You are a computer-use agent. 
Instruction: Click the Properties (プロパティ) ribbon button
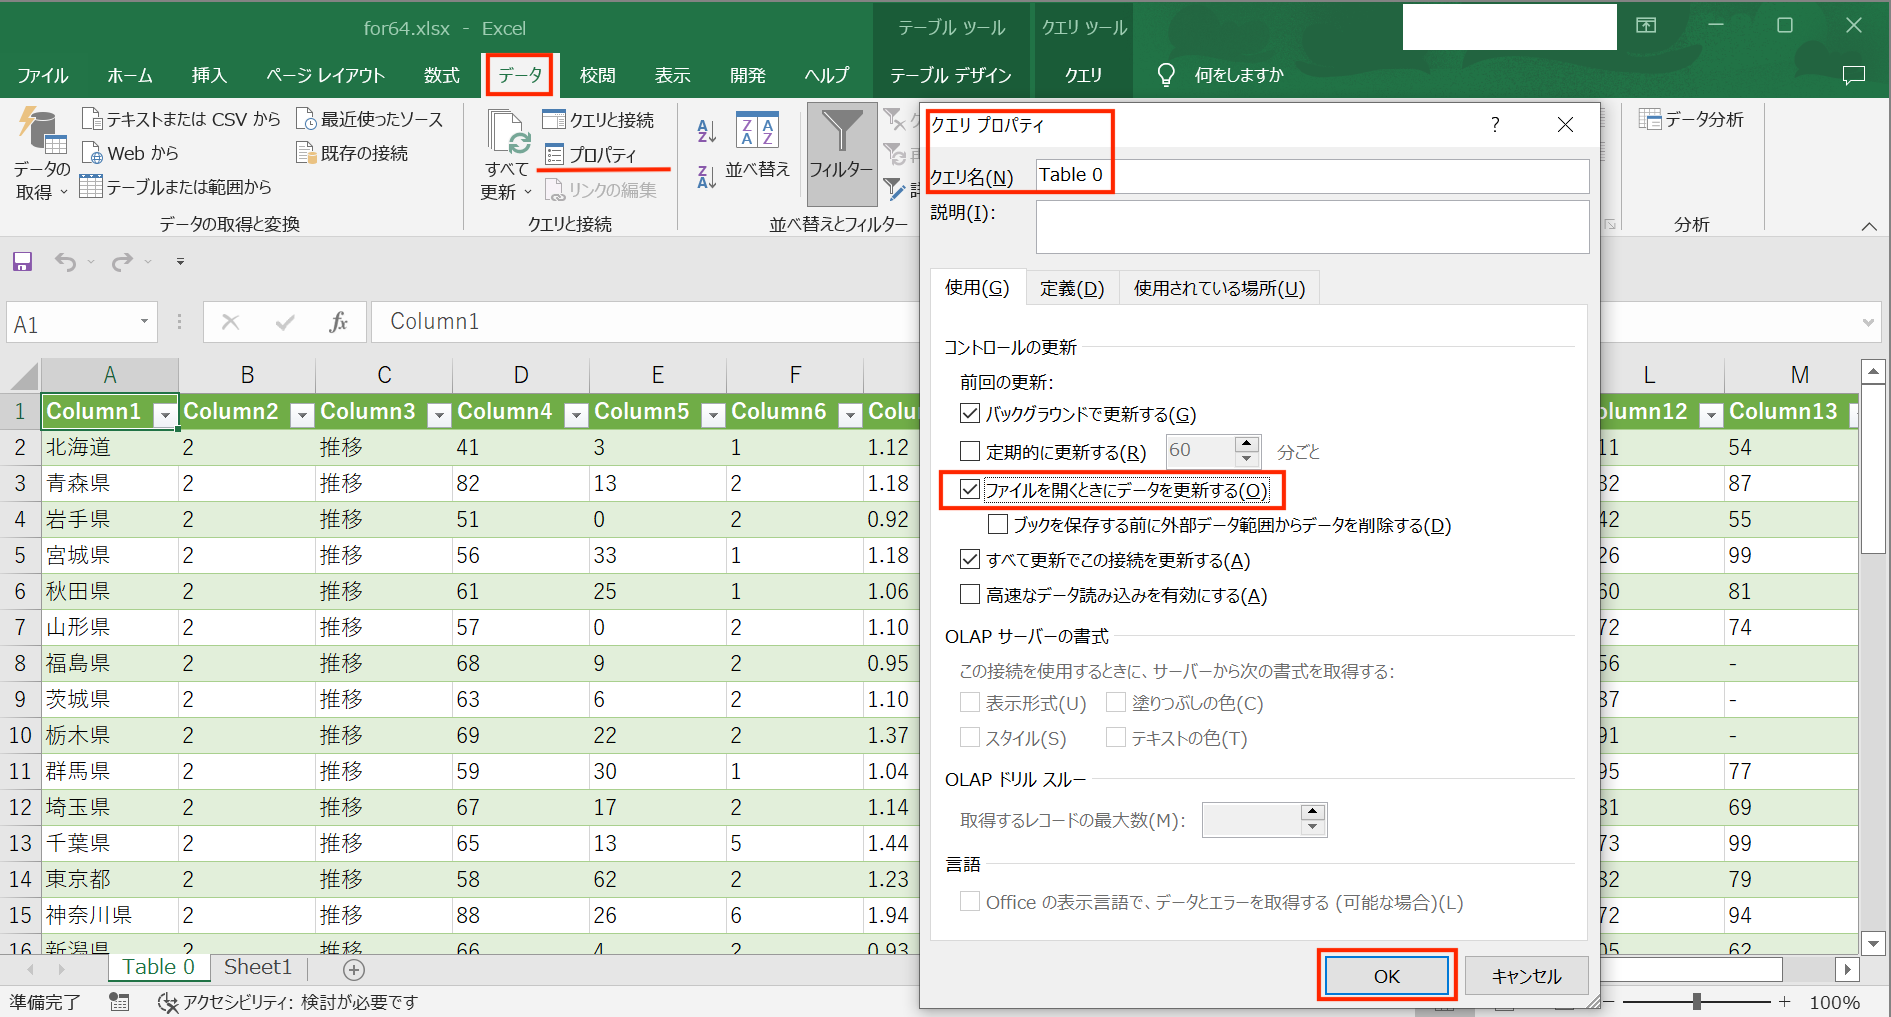point(591,155)
